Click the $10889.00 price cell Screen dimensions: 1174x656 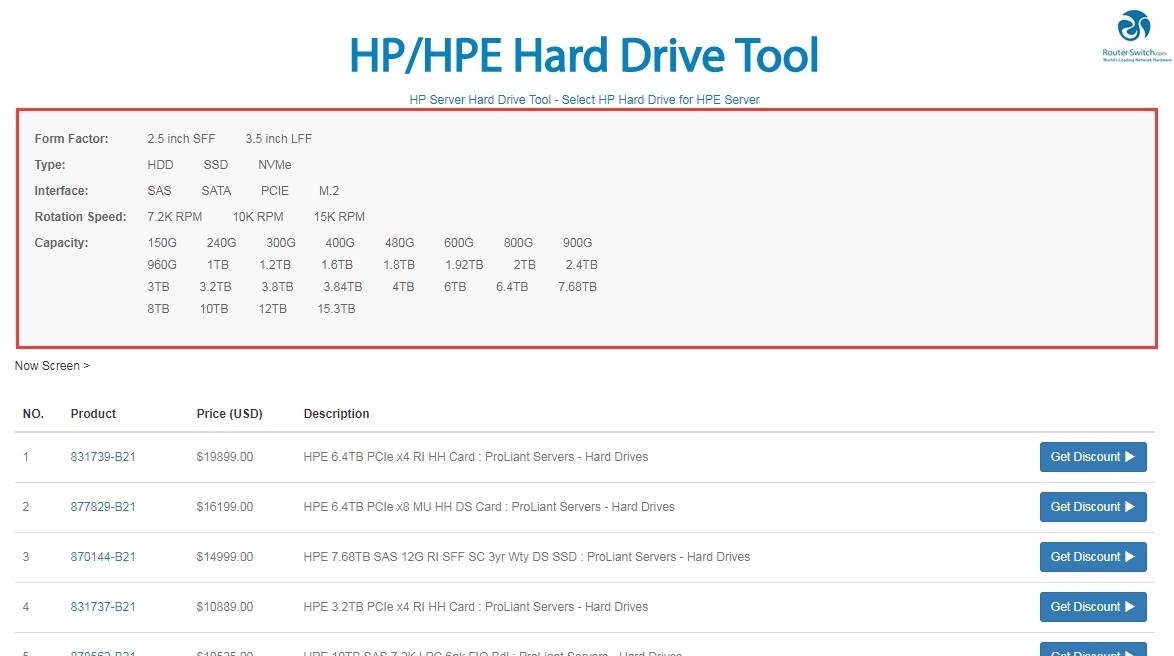click(x=225, y=607)
